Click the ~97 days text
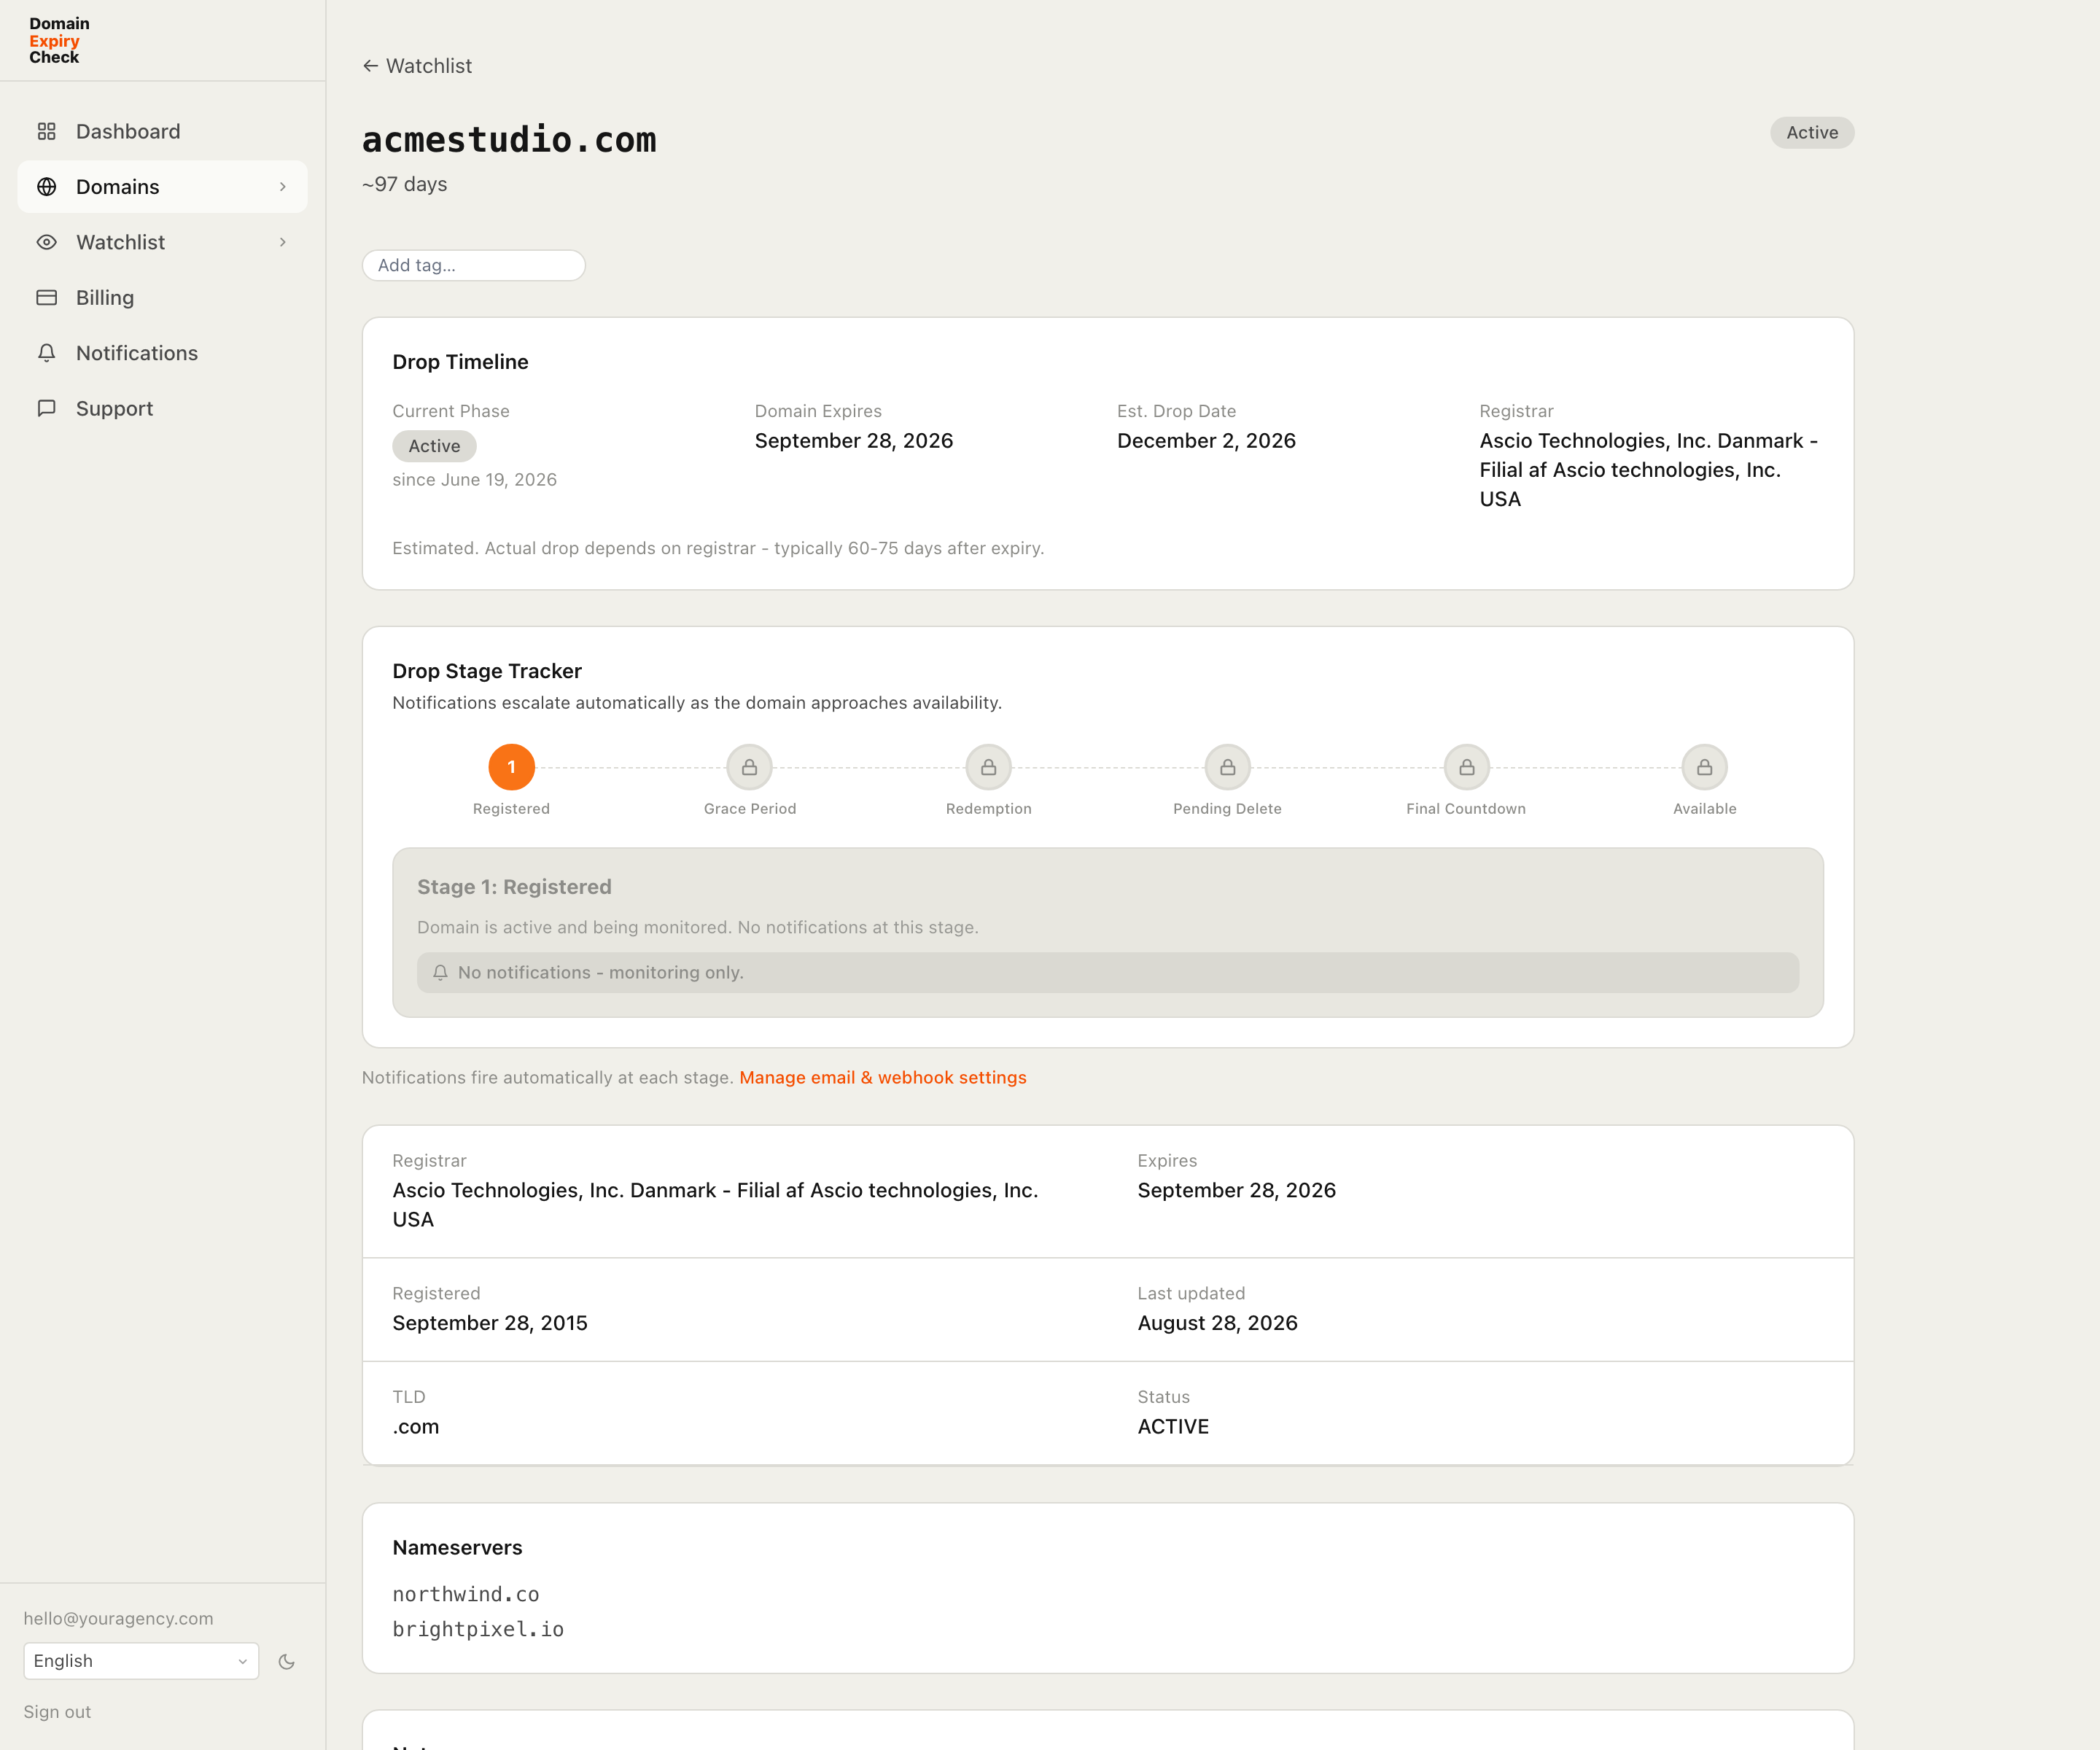Viewport: 2100px width, 1750px height. tap(404, 184)
